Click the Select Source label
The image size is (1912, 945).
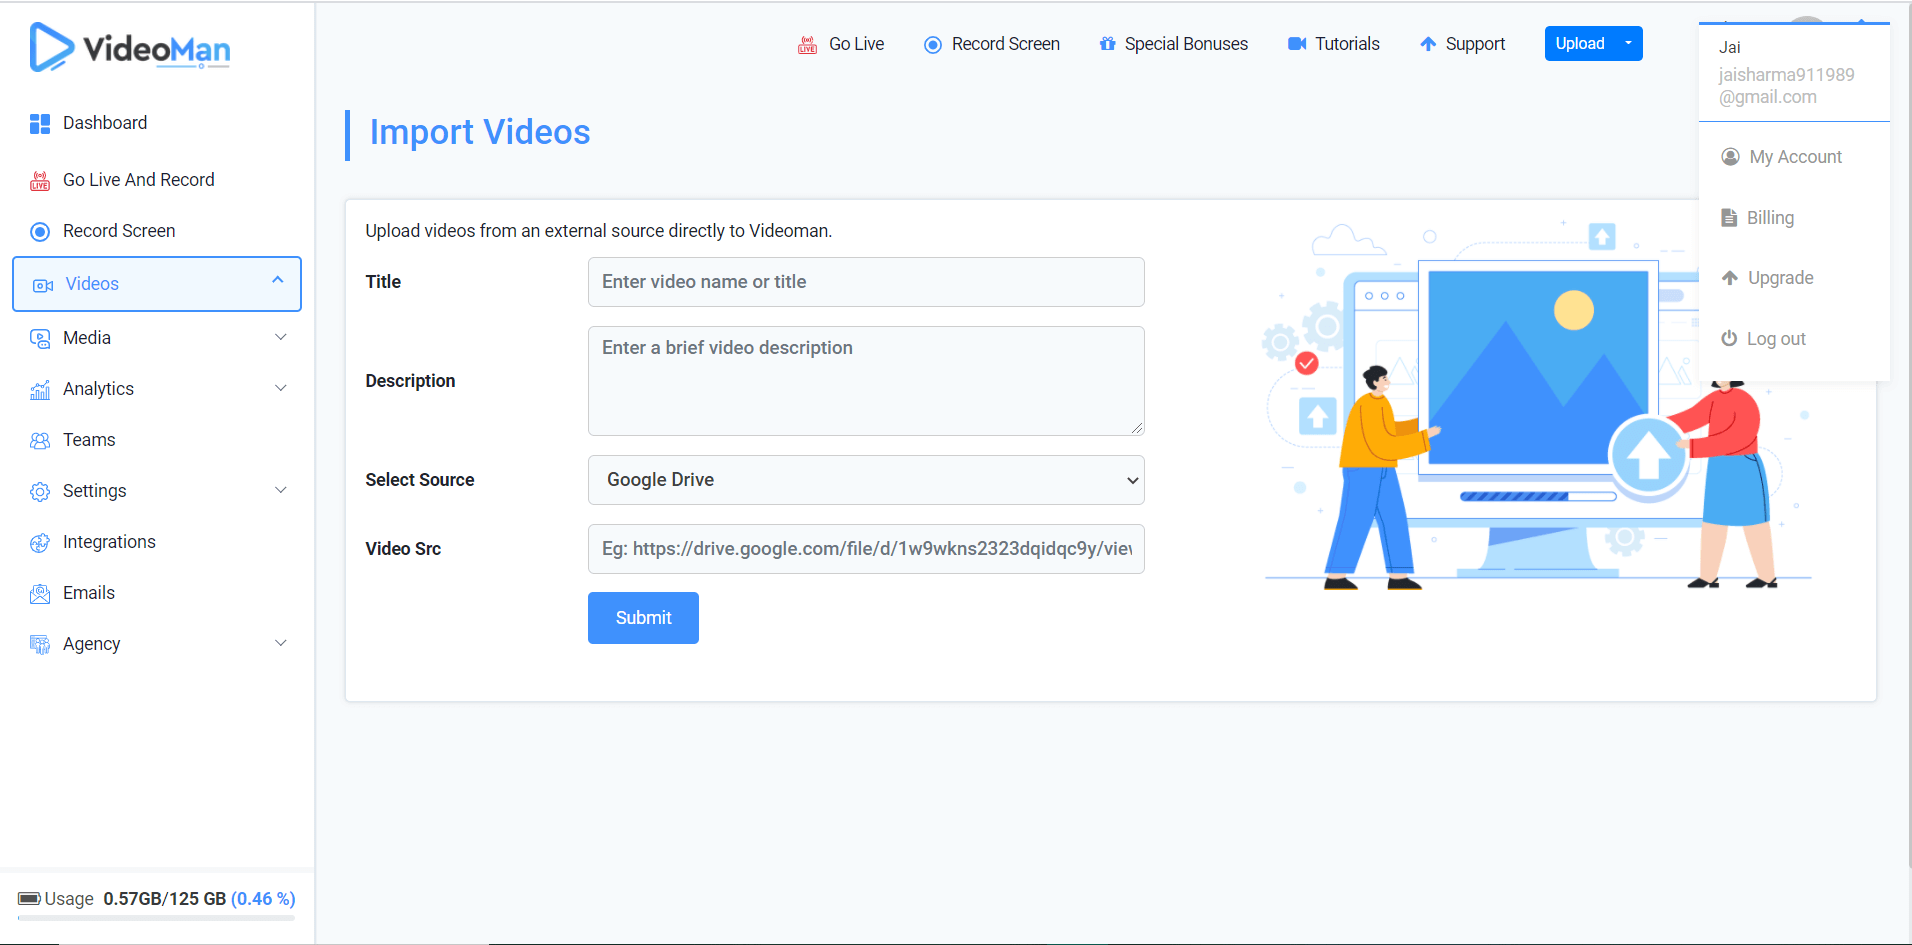pyautogui.click(x=420, y=480)
